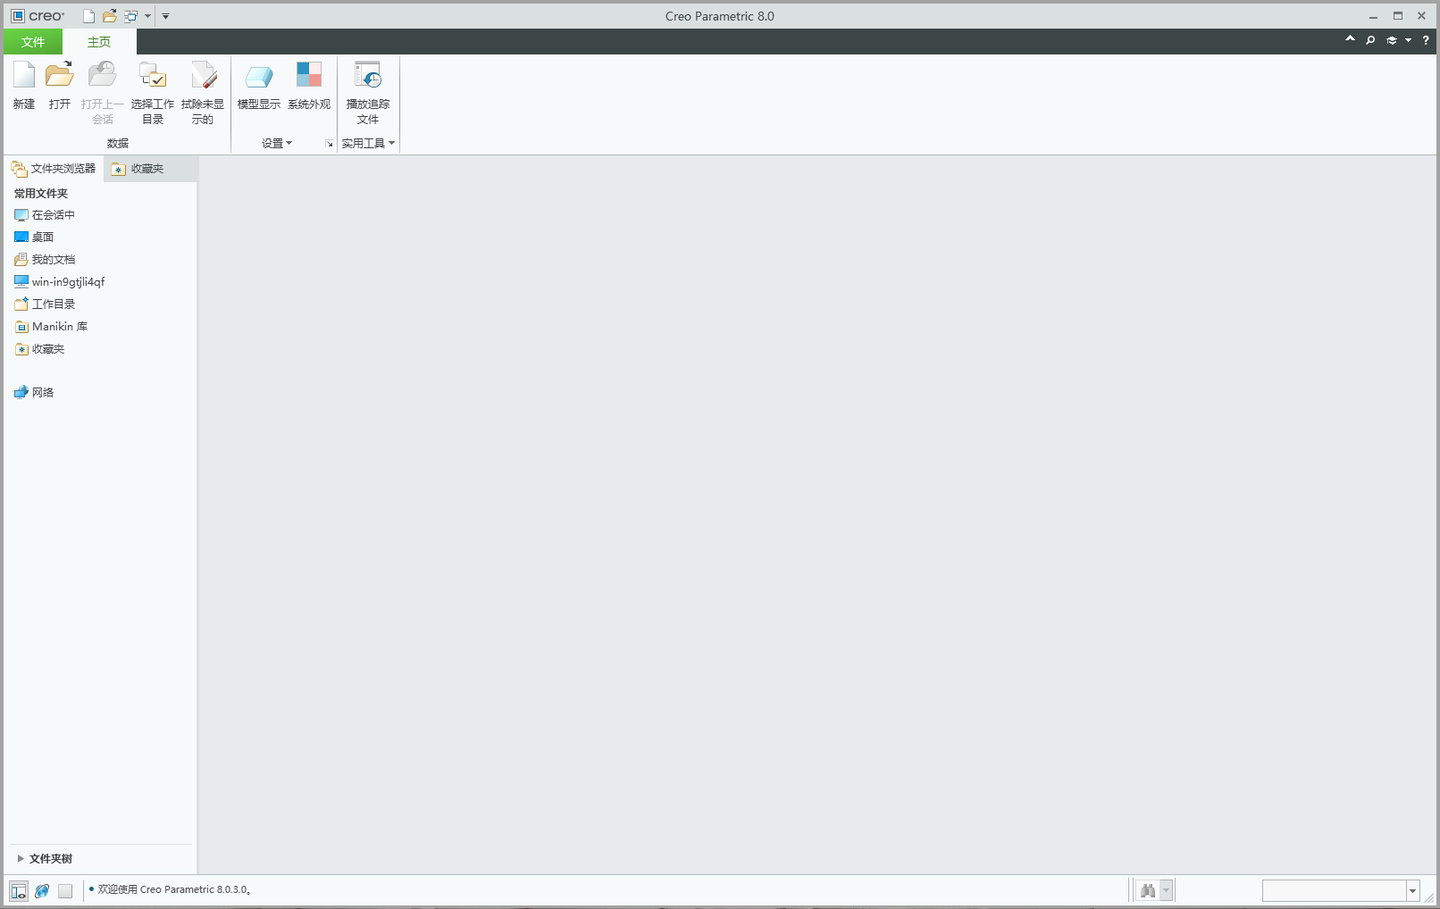
Task: Click the full screen square icon in status bar
Action: [x=65, y=890]
